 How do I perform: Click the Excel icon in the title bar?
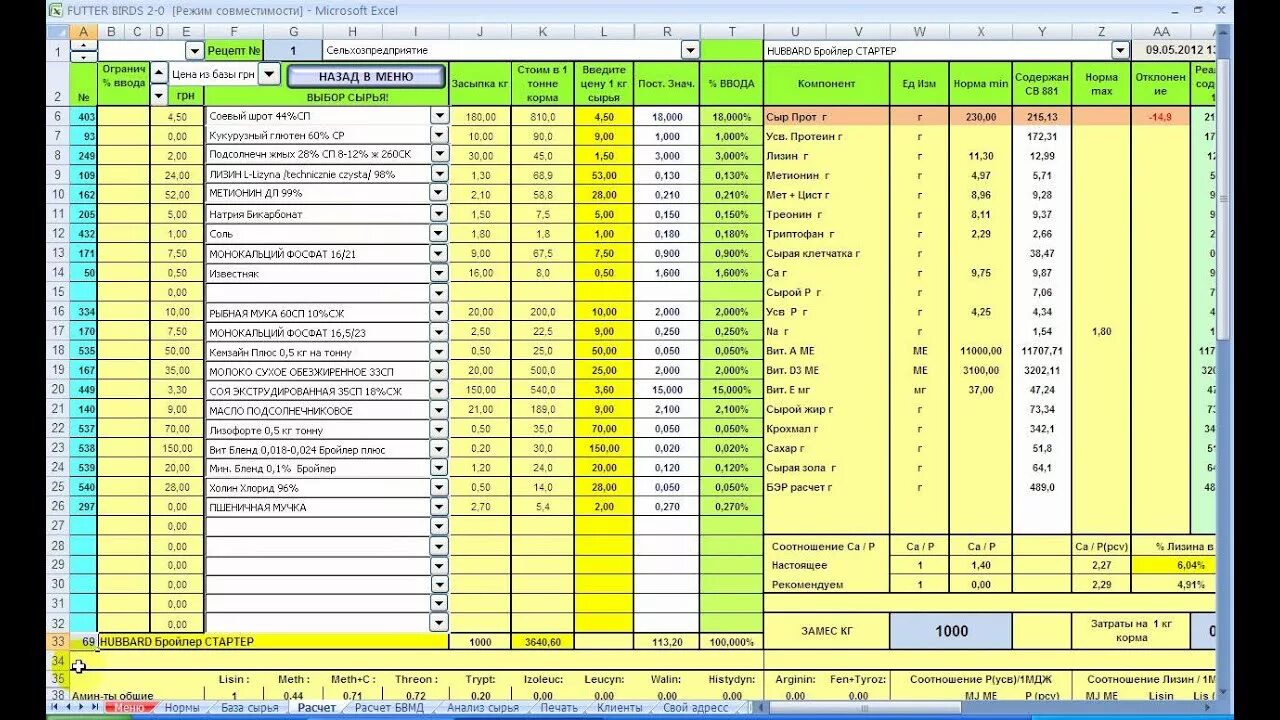pyautogui.click(x=56, y=10)
